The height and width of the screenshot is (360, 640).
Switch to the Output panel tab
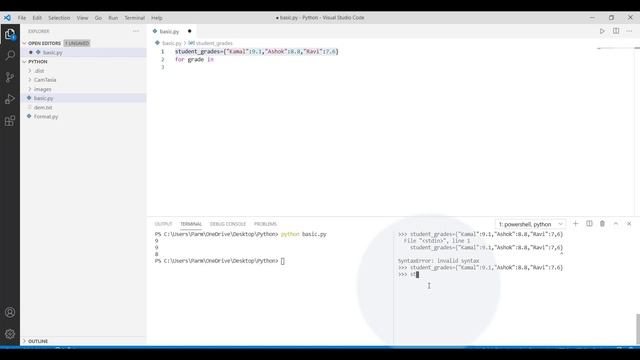click(x=163, y=224)
